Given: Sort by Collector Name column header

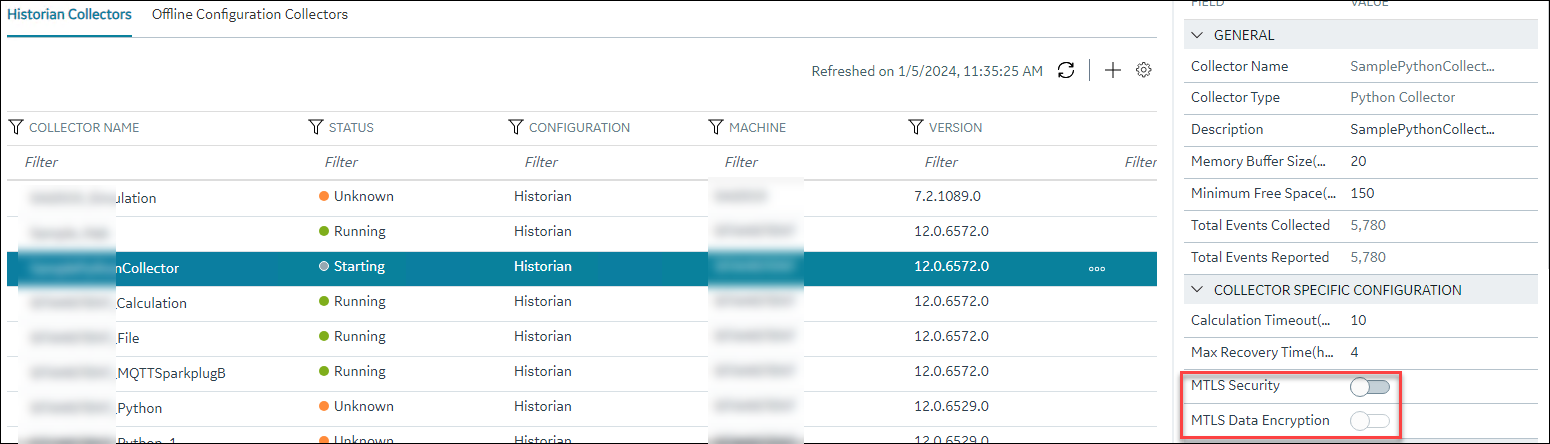Looking at the screenshot, I should (84, 128).
